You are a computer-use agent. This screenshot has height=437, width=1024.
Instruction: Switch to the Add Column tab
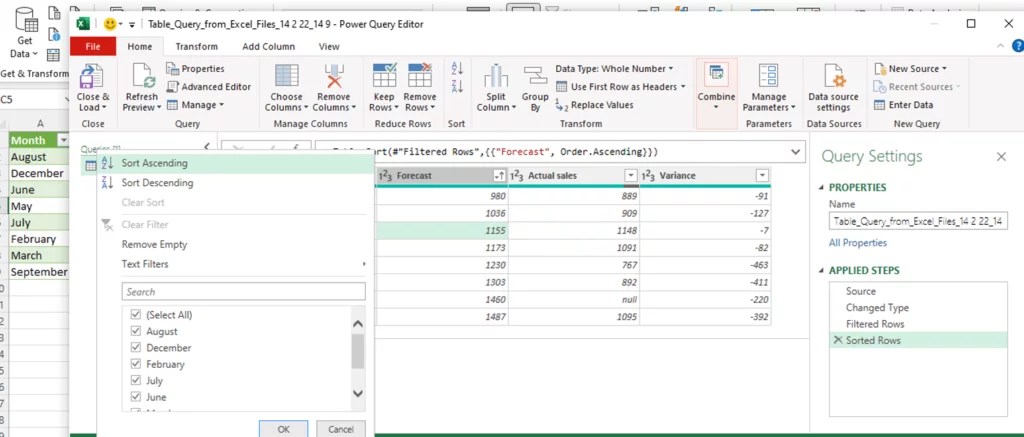pos(268,46)
